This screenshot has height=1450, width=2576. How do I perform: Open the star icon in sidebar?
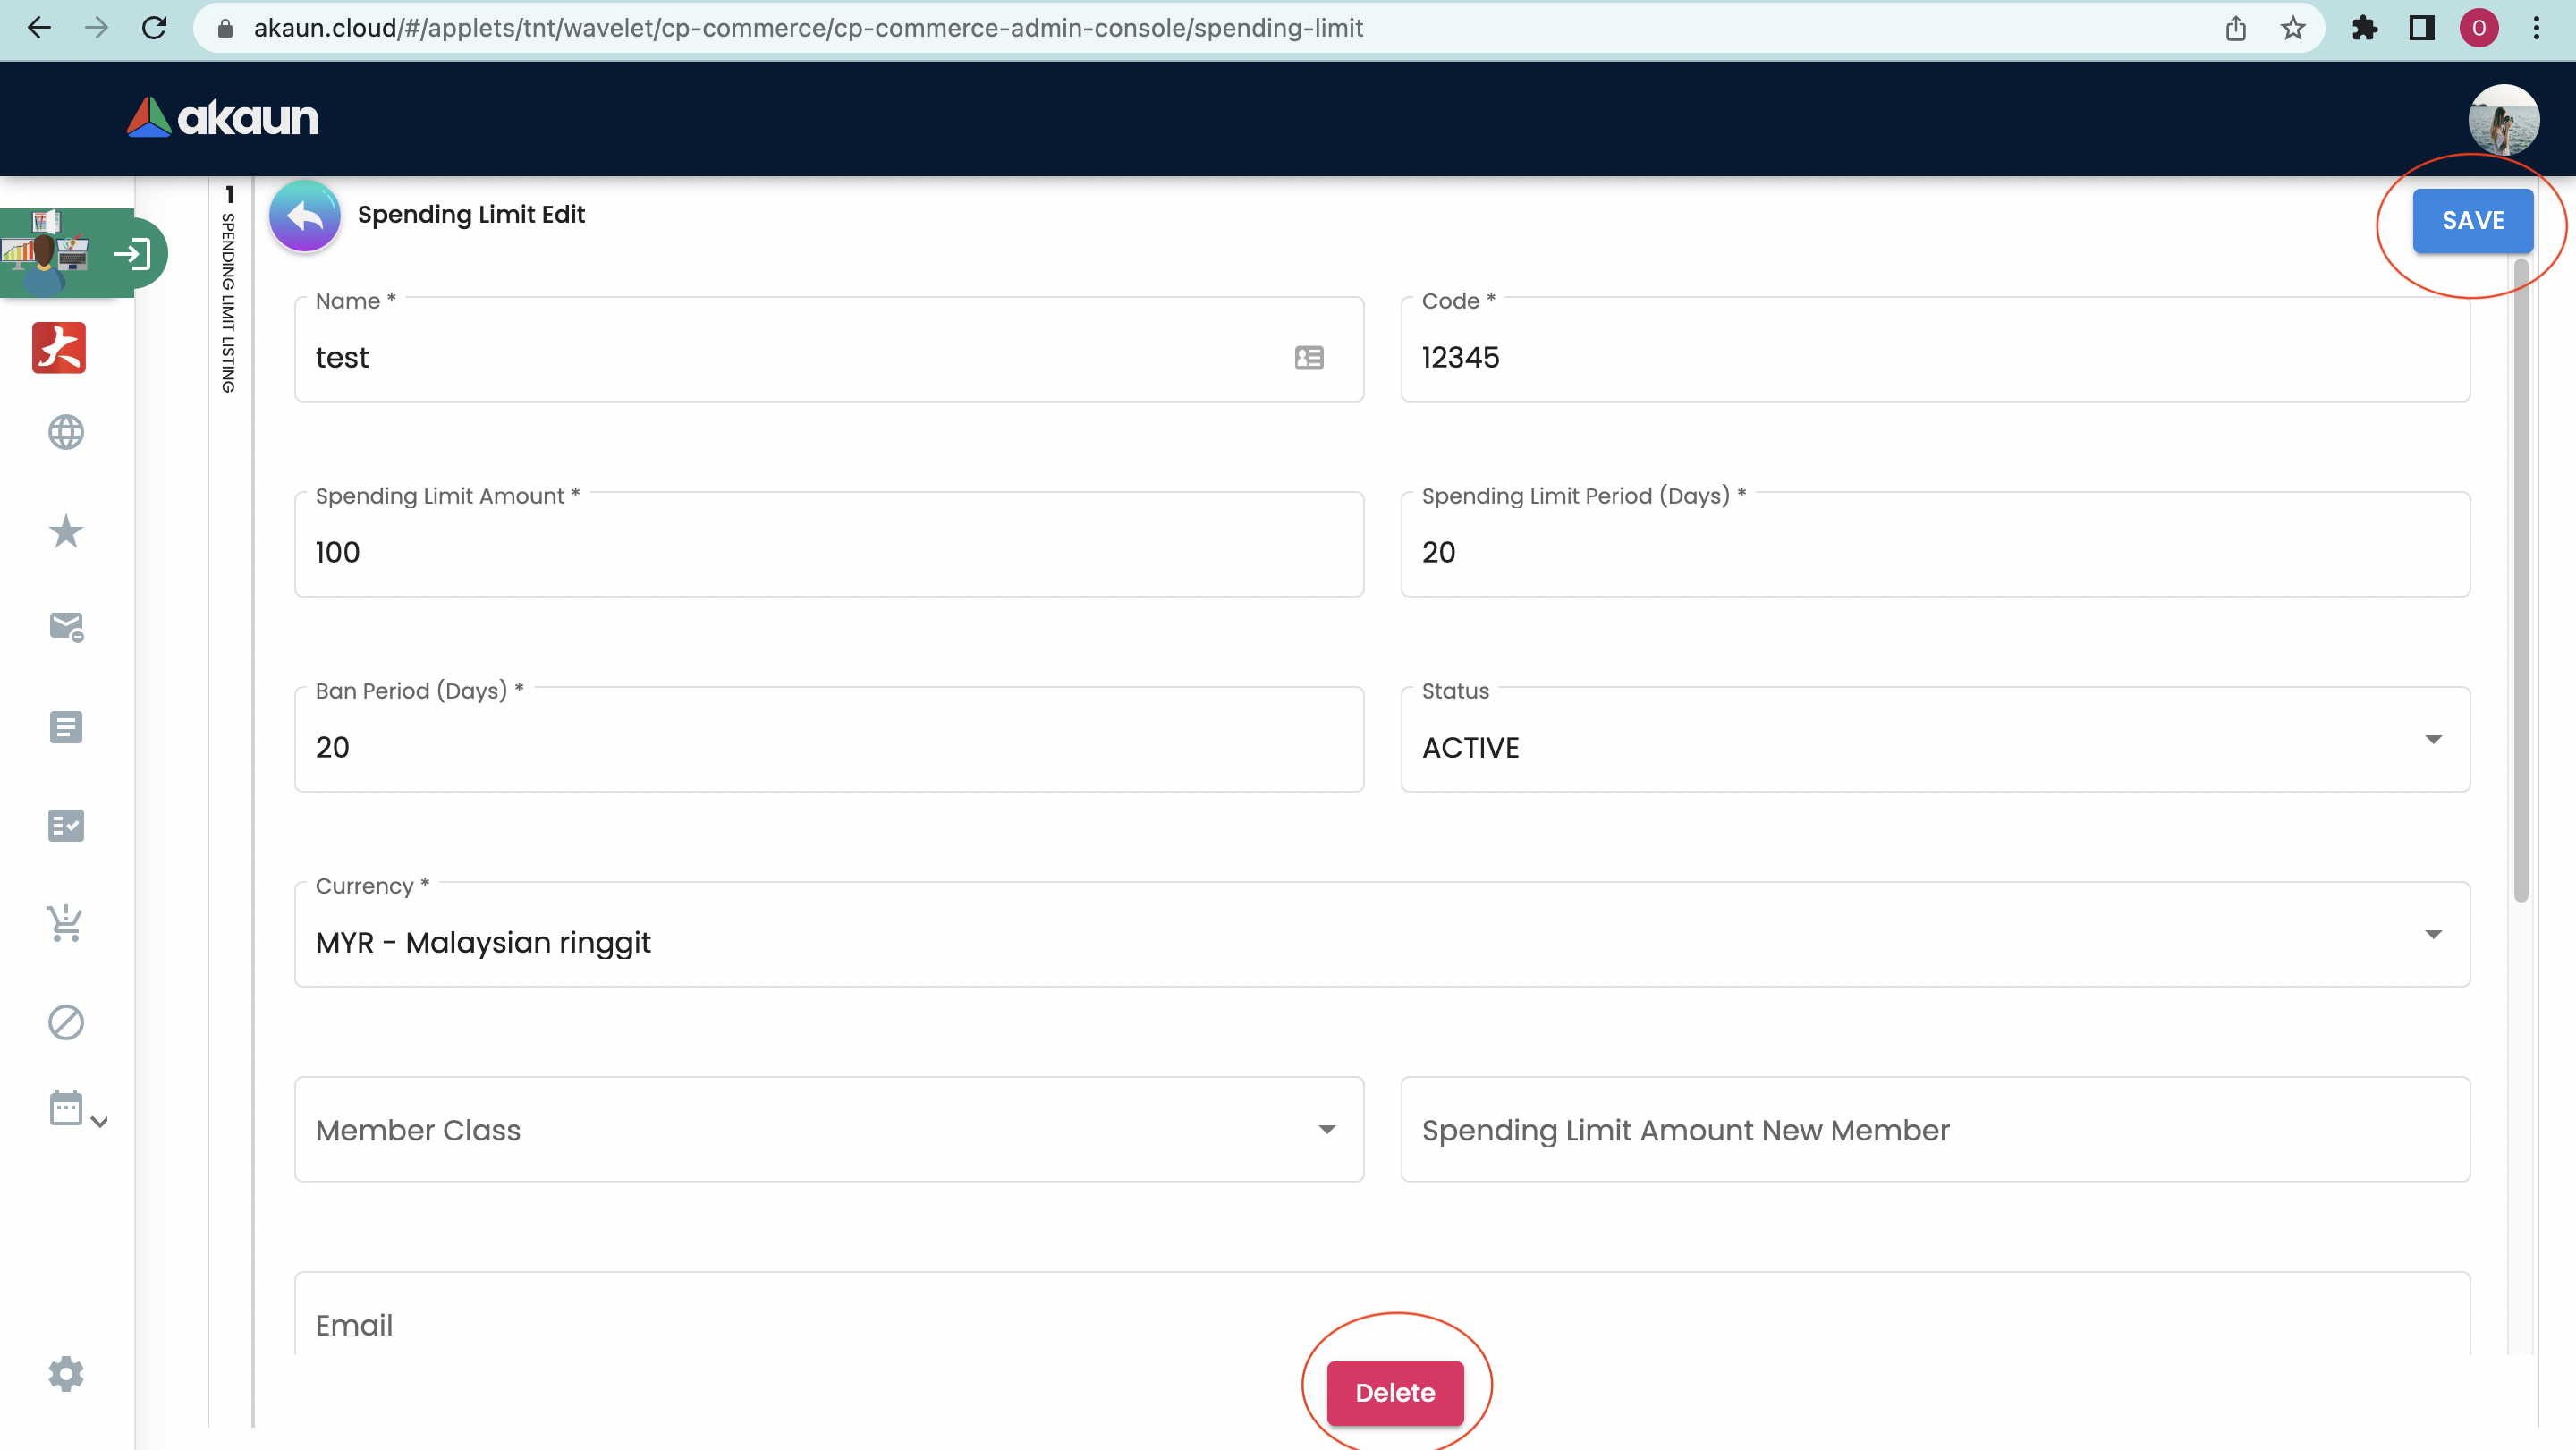point(66,531)
